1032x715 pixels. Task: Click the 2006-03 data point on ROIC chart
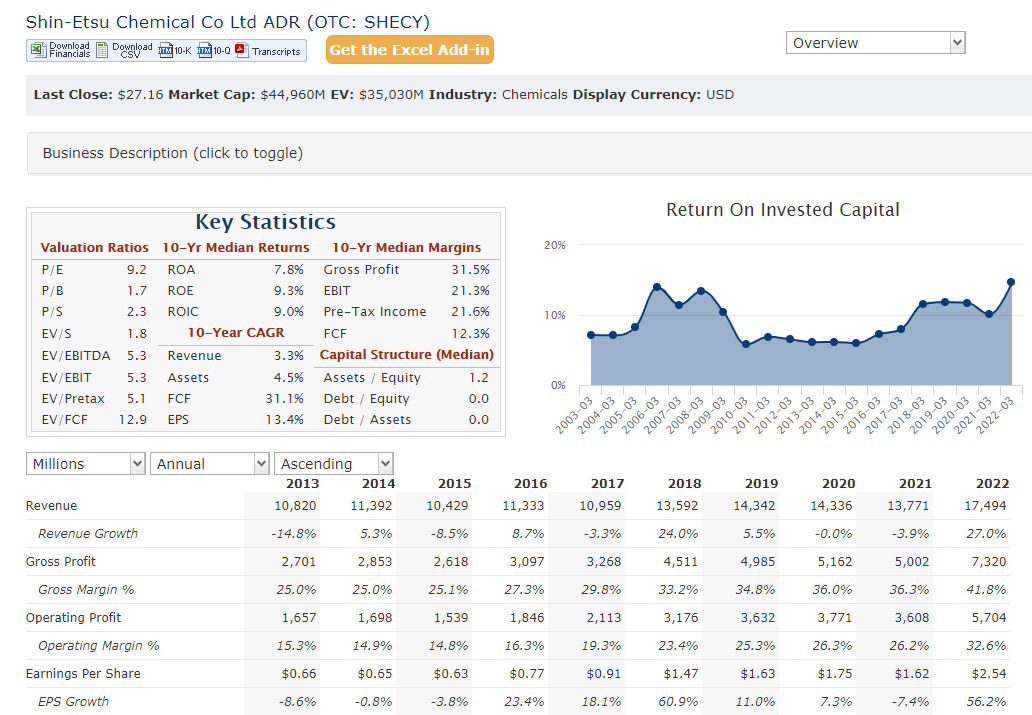click(x=657, y=287)
